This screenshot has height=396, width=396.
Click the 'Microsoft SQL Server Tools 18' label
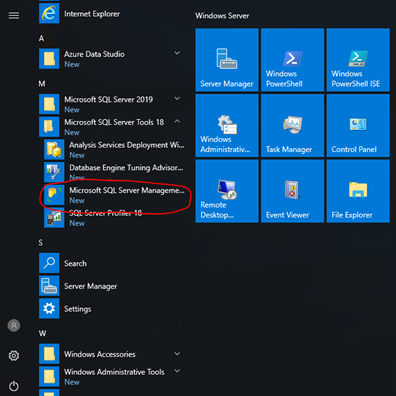pos(114,122)
